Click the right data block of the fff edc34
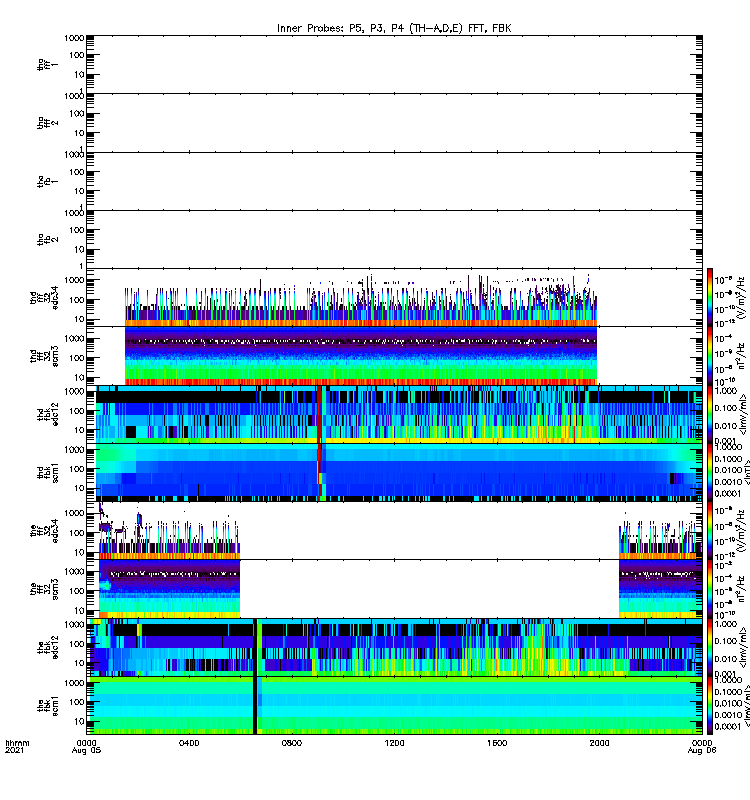This screenshot has width=750, height=800. pyautogui.click(x=658, y=540)
